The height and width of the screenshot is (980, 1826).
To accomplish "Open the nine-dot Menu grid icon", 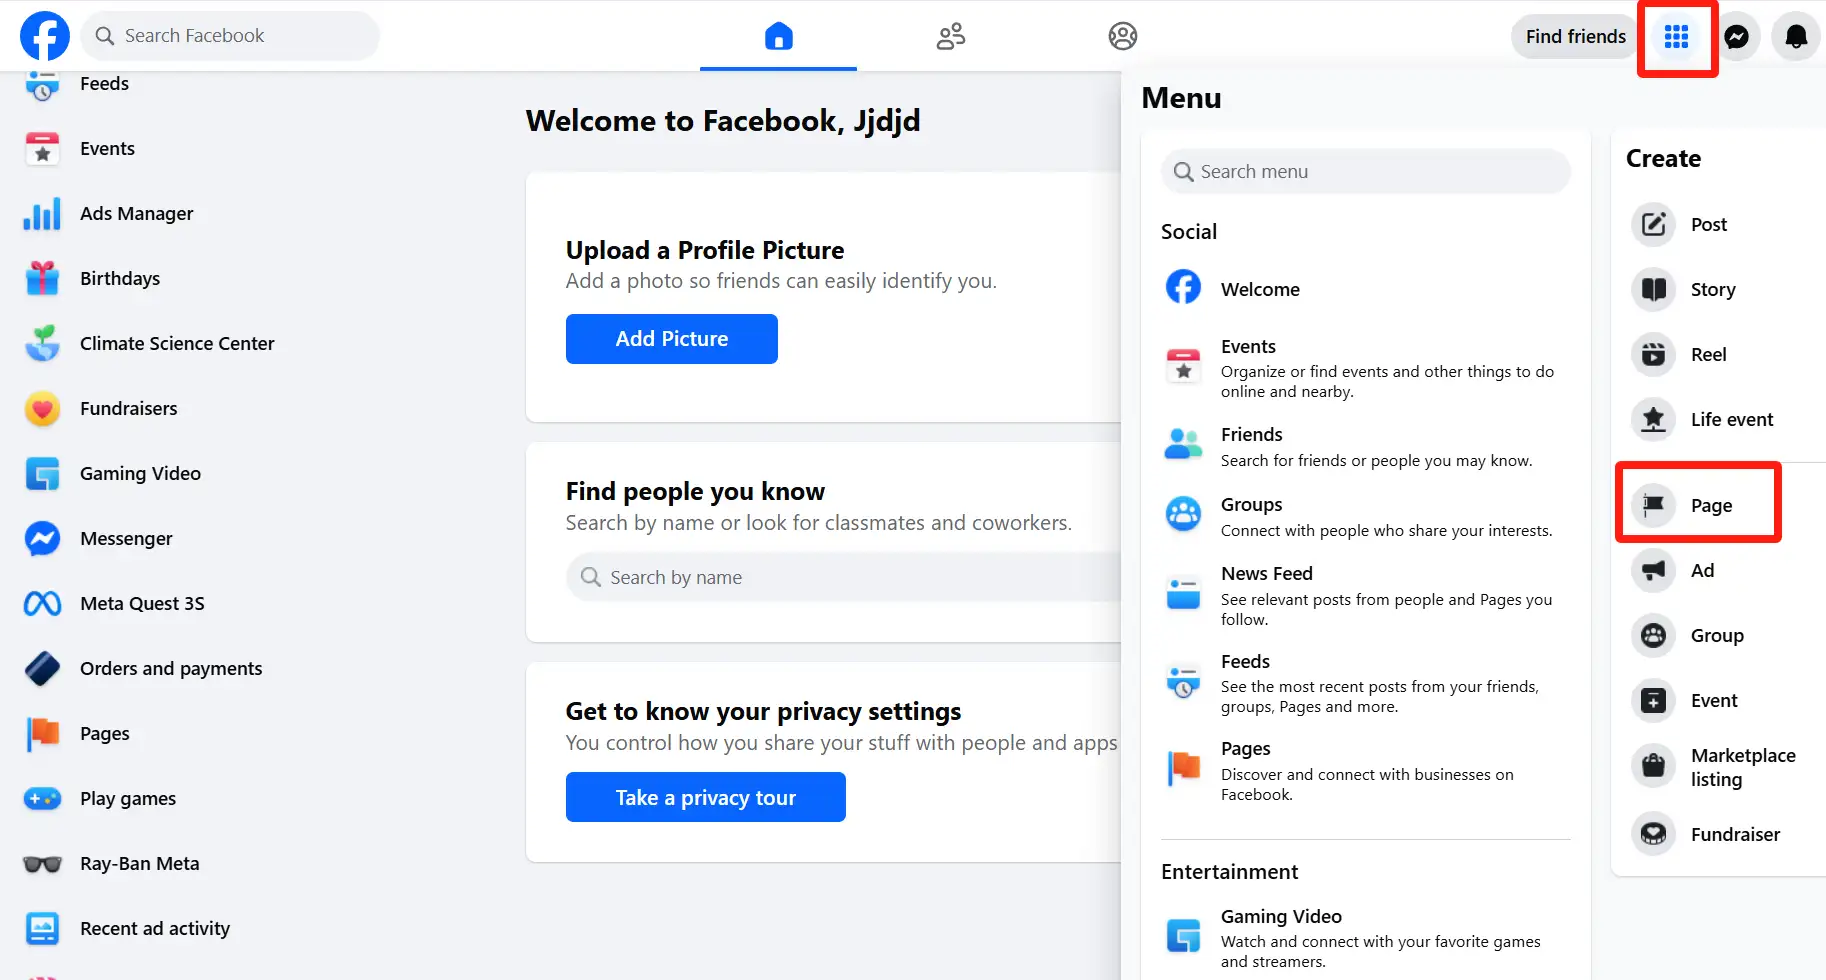I will [1676, 37].
